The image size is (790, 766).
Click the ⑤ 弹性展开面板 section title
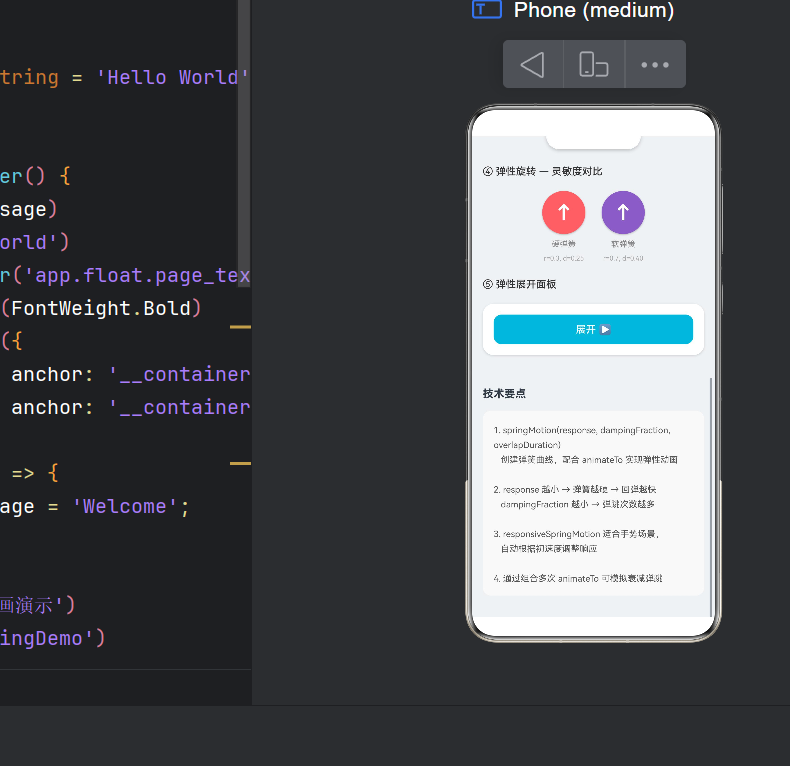click(519, 284)
